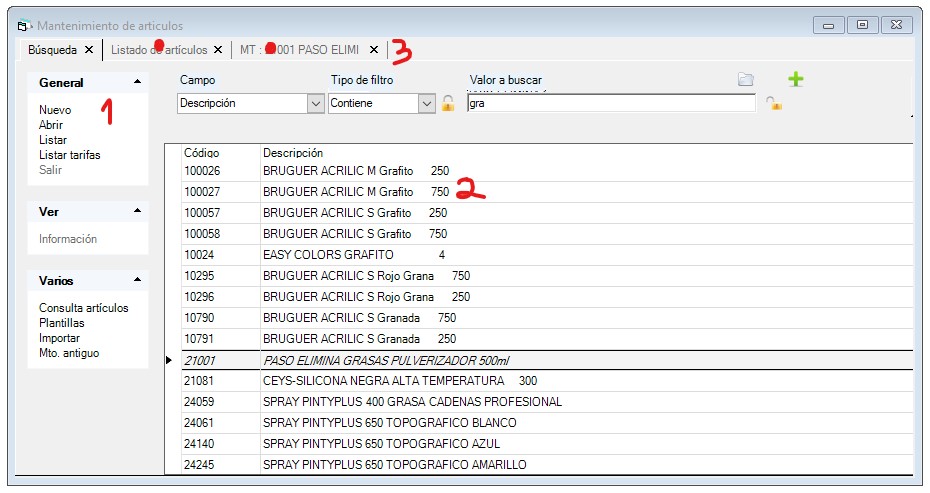Select row with code 10295
Image resolution: width=930 pixels, height=493 pixels.
(547, 276)
